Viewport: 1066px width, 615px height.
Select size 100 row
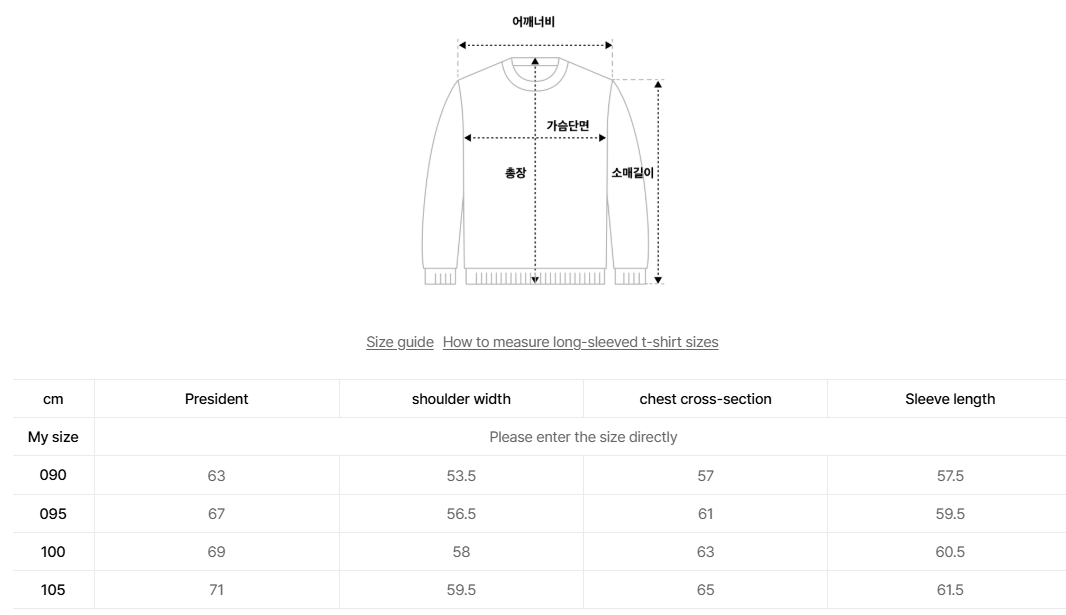[x=53, y=551]
